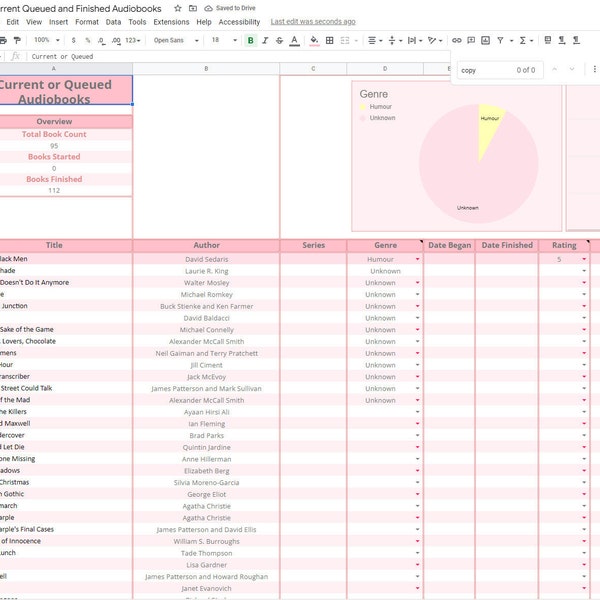This screenshot has width=600, height=600.
Task: Open more find options menu
Action: [x=594, y=69]
